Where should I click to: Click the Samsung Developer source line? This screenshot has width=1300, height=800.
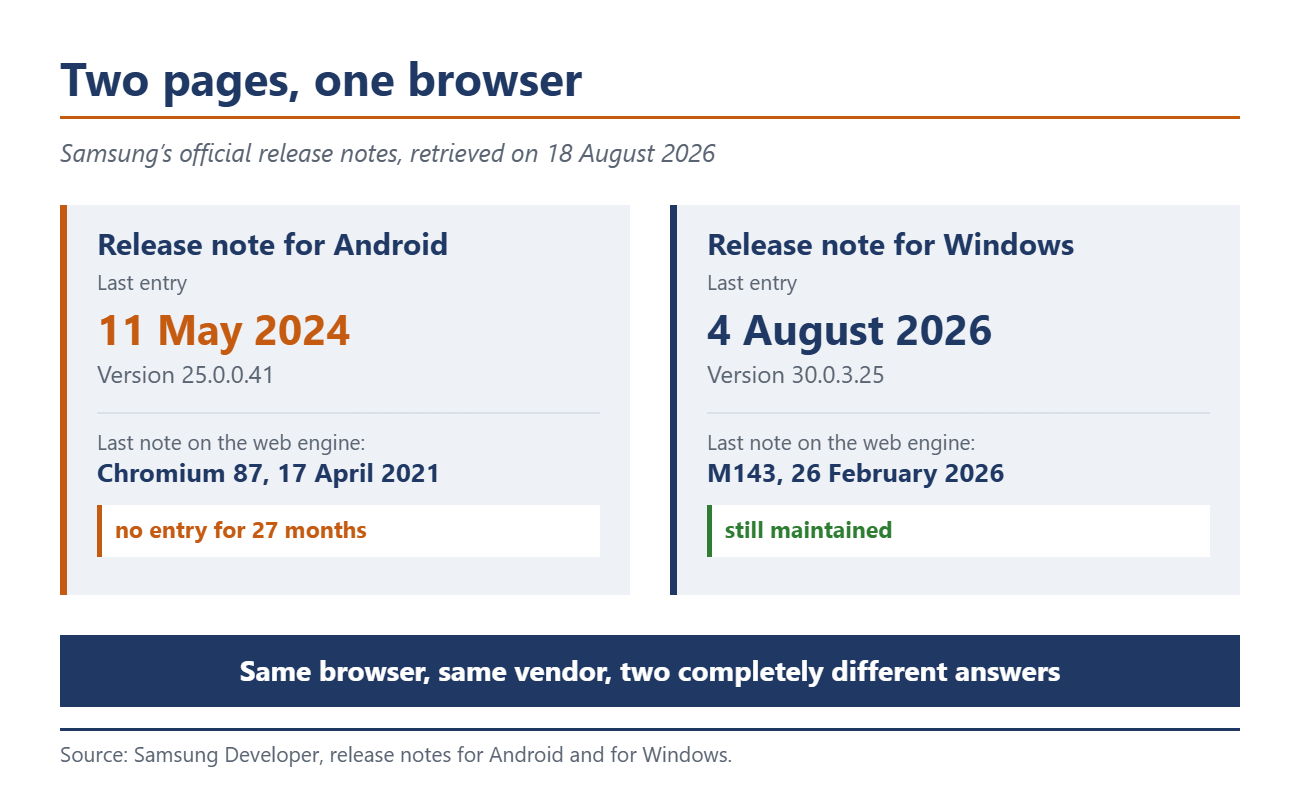click(396, 755)
